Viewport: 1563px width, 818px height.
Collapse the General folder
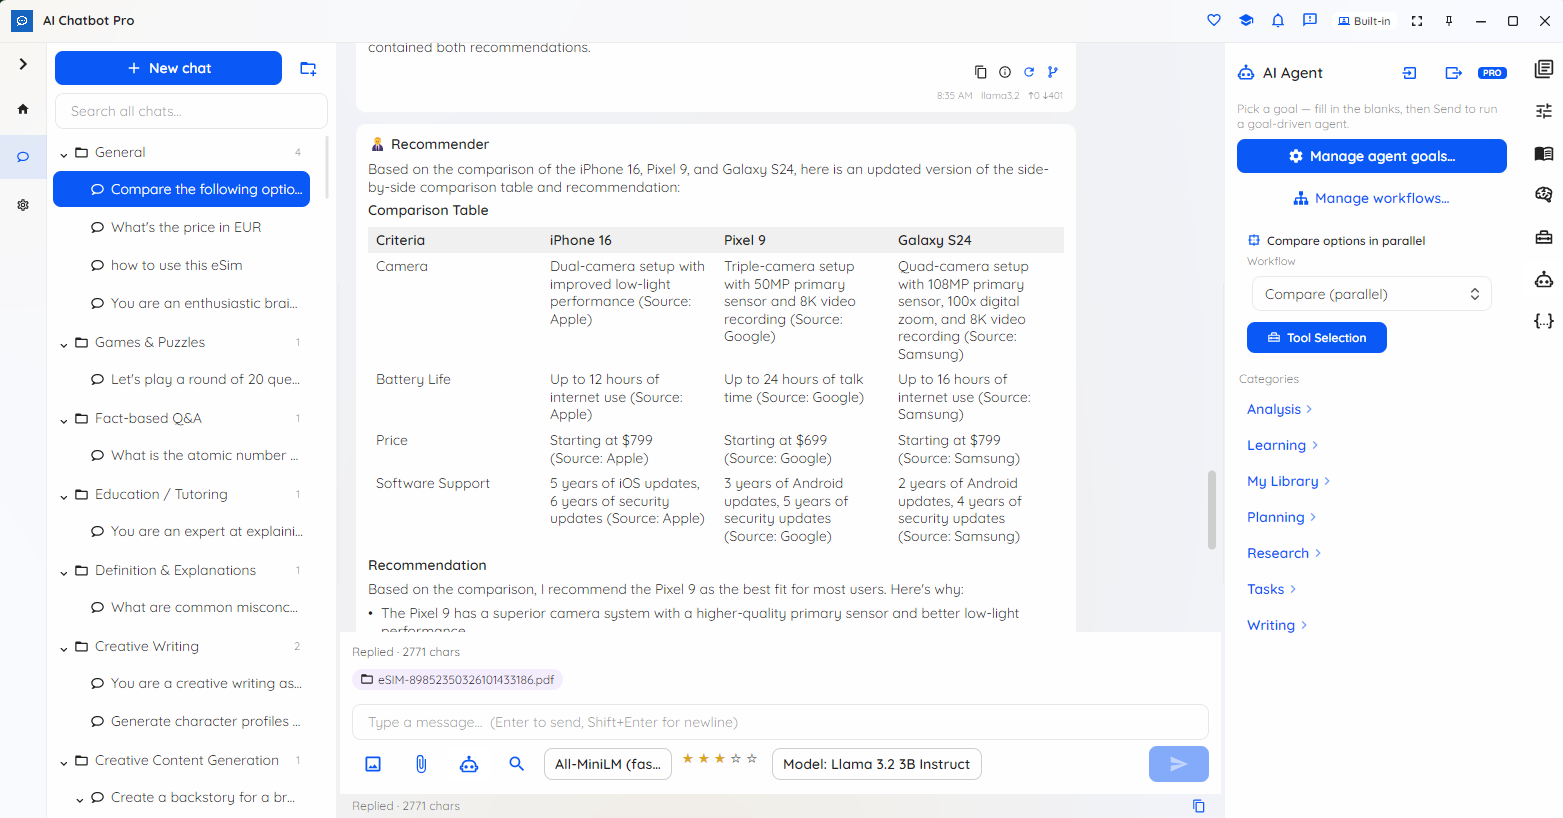(x=64, y=154)
